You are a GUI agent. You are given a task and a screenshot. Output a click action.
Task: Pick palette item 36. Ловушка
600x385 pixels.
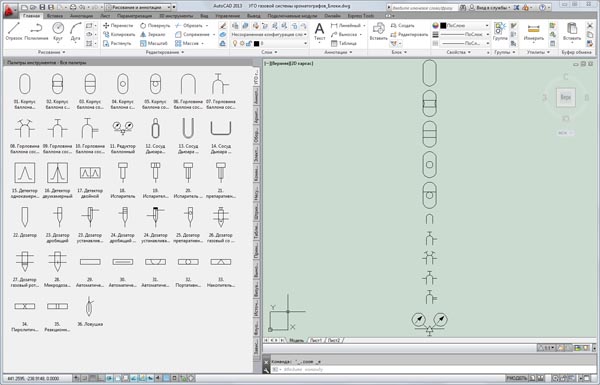(90, 311)
